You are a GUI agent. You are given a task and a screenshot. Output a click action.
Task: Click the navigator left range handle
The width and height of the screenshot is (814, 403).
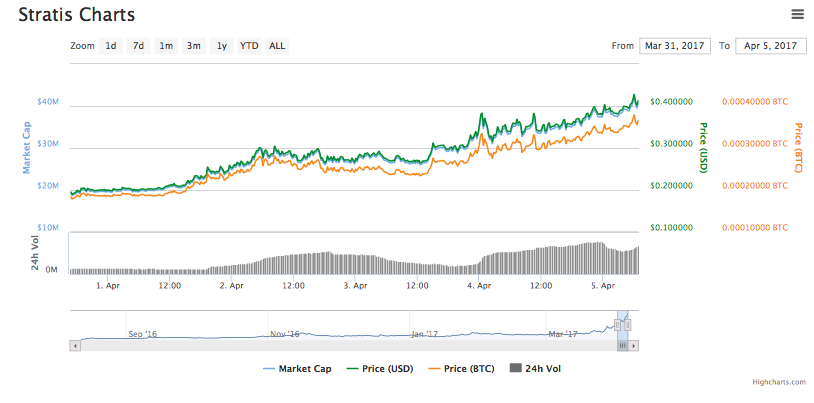pyautogui.click(x=617, y=325)
